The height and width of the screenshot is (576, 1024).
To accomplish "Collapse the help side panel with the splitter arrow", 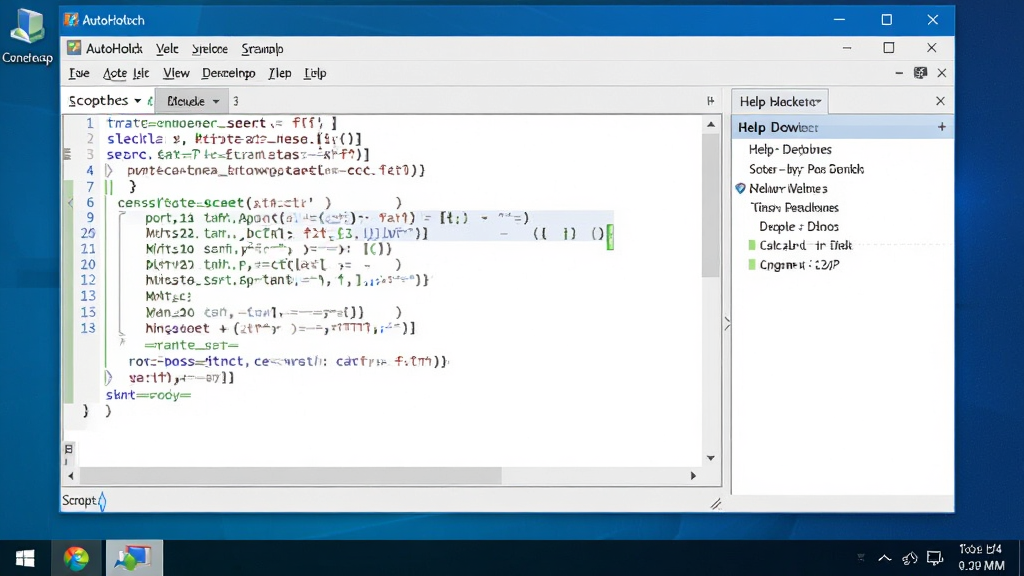I will click(727, 323).
